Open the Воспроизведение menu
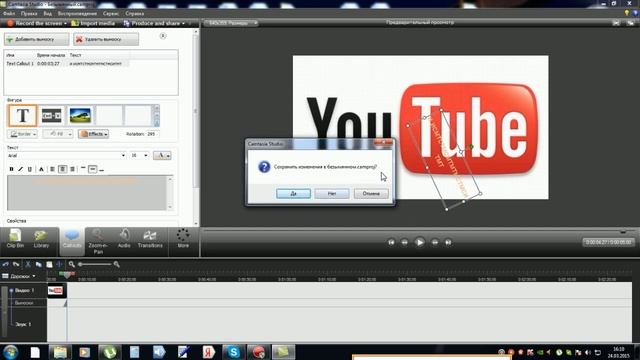This screenshot has width=640, height=360. (77, 13)
